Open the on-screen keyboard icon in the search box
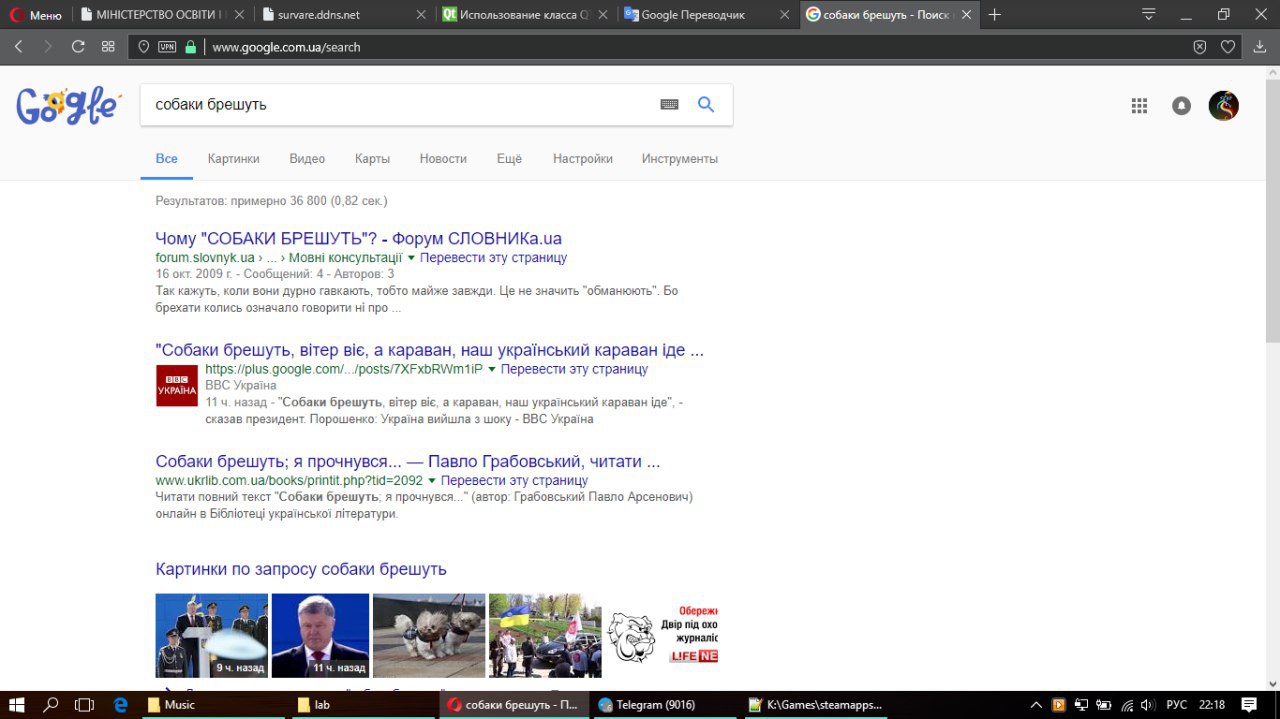The height and width of the screenshot is (719, 1280). click(x=669, y=104)
